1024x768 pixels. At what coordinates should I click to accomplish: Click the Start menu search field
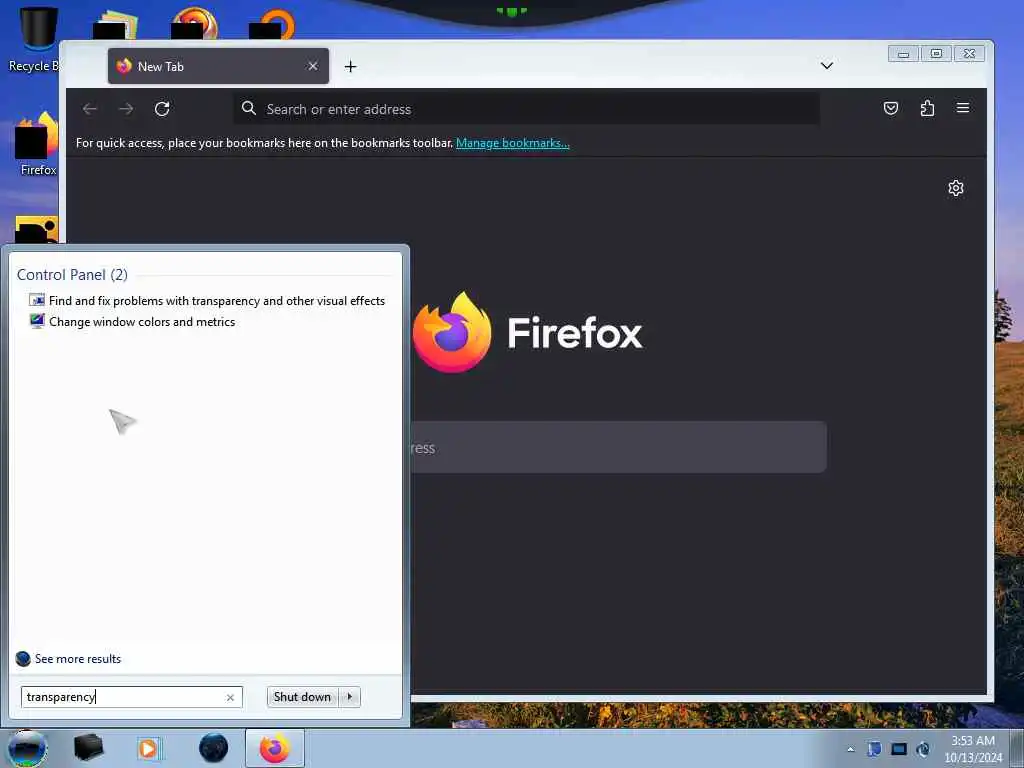(132, 697)
